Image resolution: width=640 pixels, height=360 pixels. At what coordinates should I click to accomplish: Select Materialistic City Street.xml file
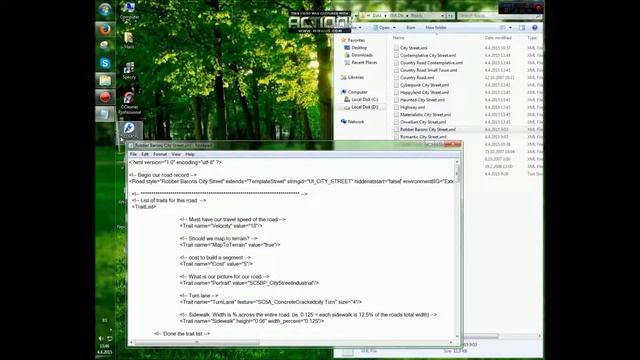pos(425,114)
